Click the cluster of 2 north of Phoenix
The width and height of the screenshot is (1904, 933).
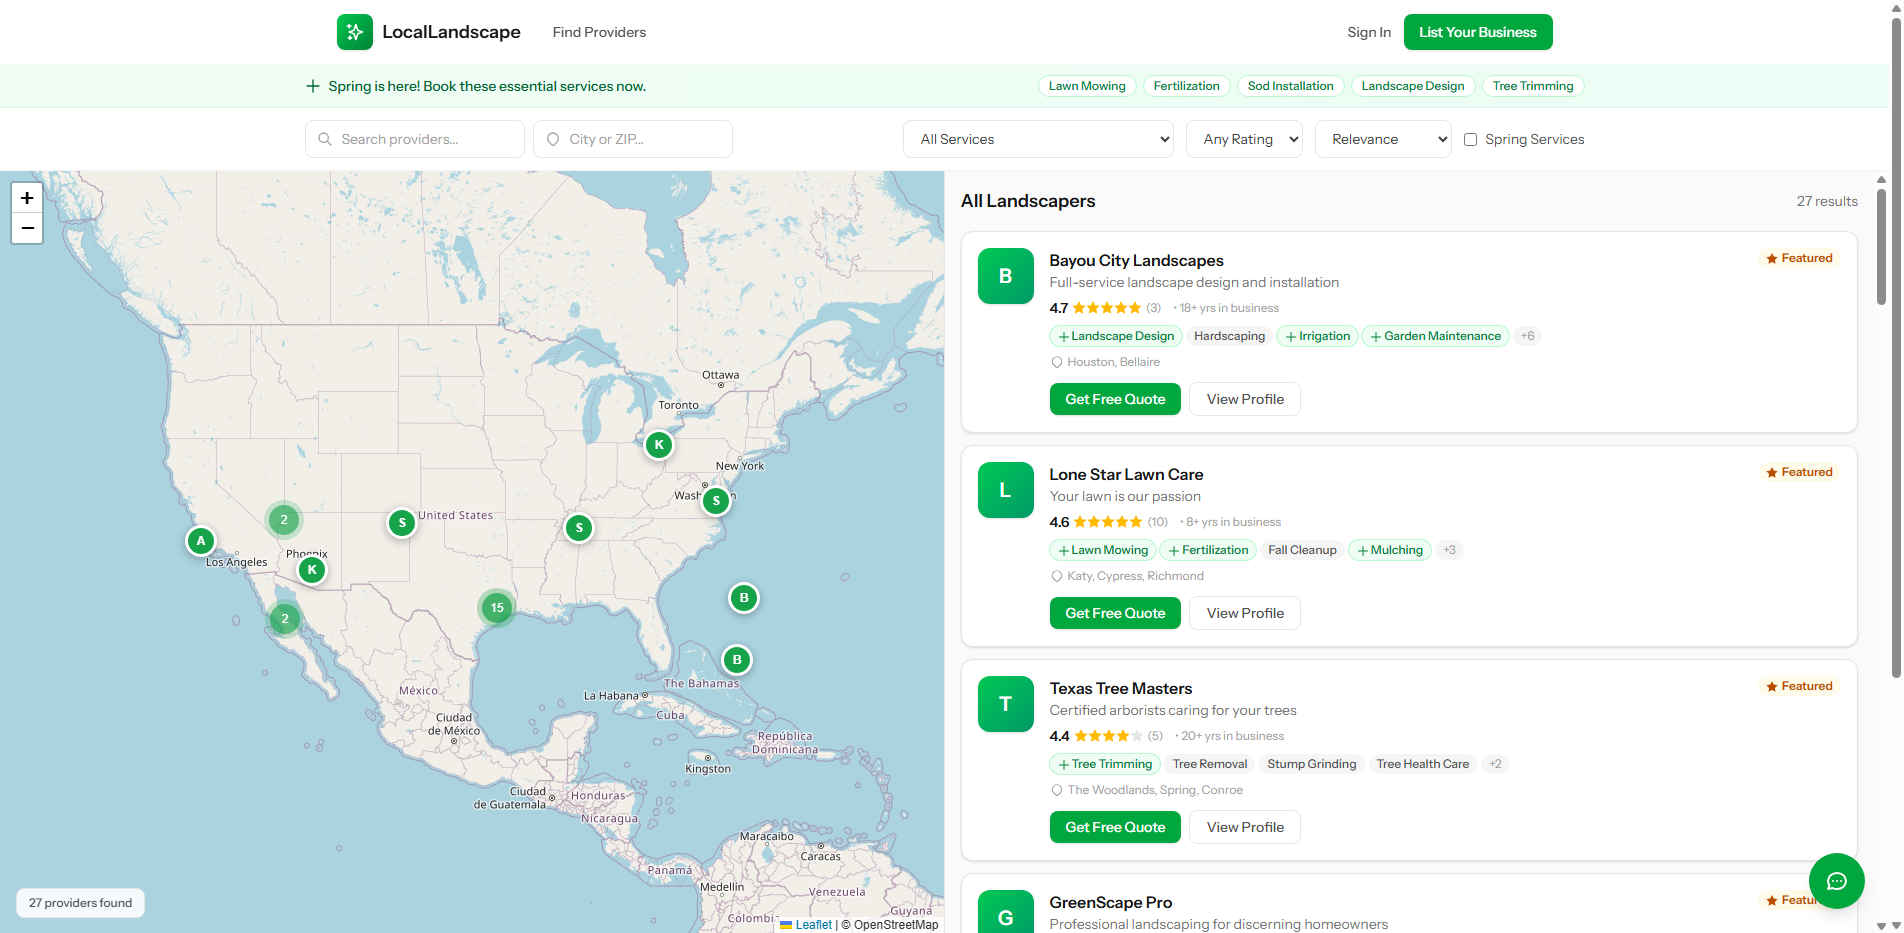(284, 520)
